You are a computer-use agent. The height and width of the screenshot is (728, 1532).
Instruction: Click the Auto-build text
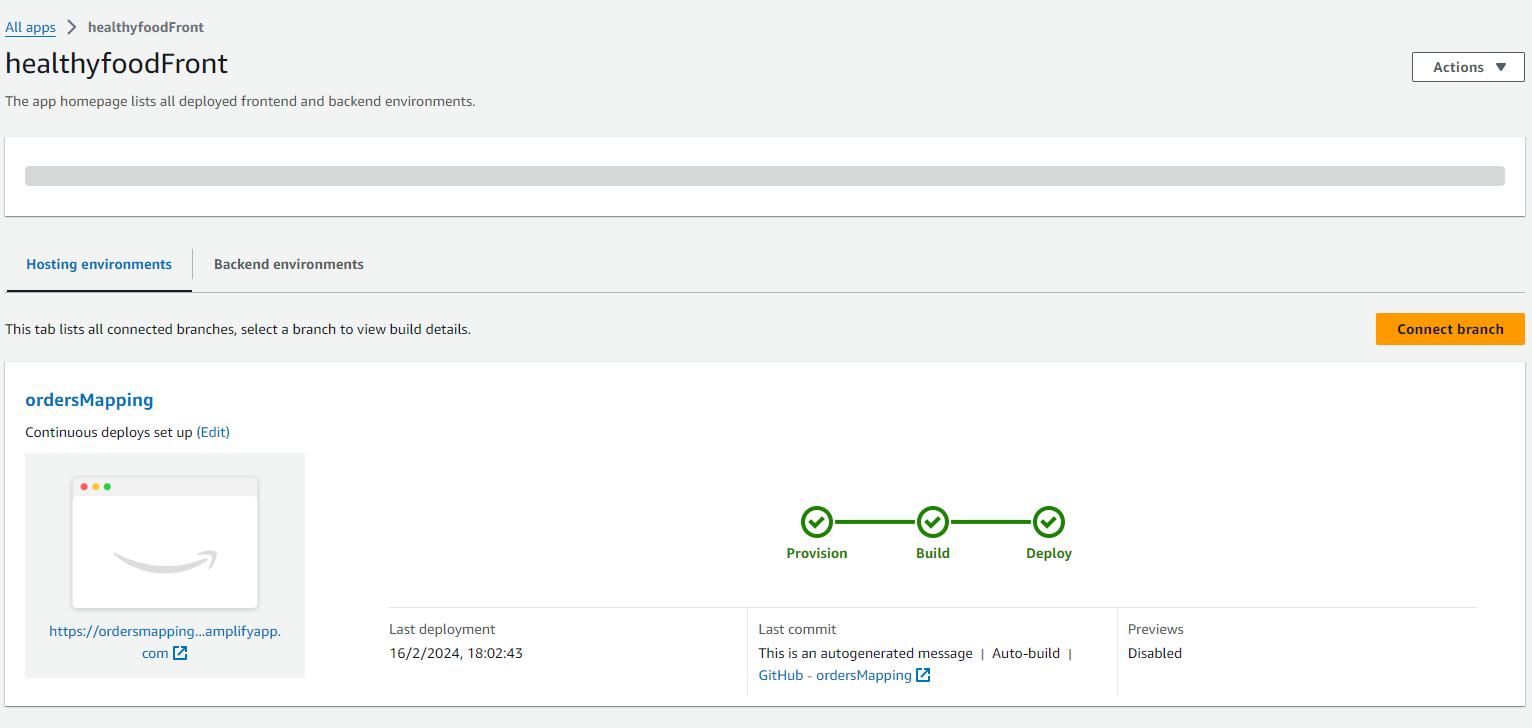[1026, 653]
